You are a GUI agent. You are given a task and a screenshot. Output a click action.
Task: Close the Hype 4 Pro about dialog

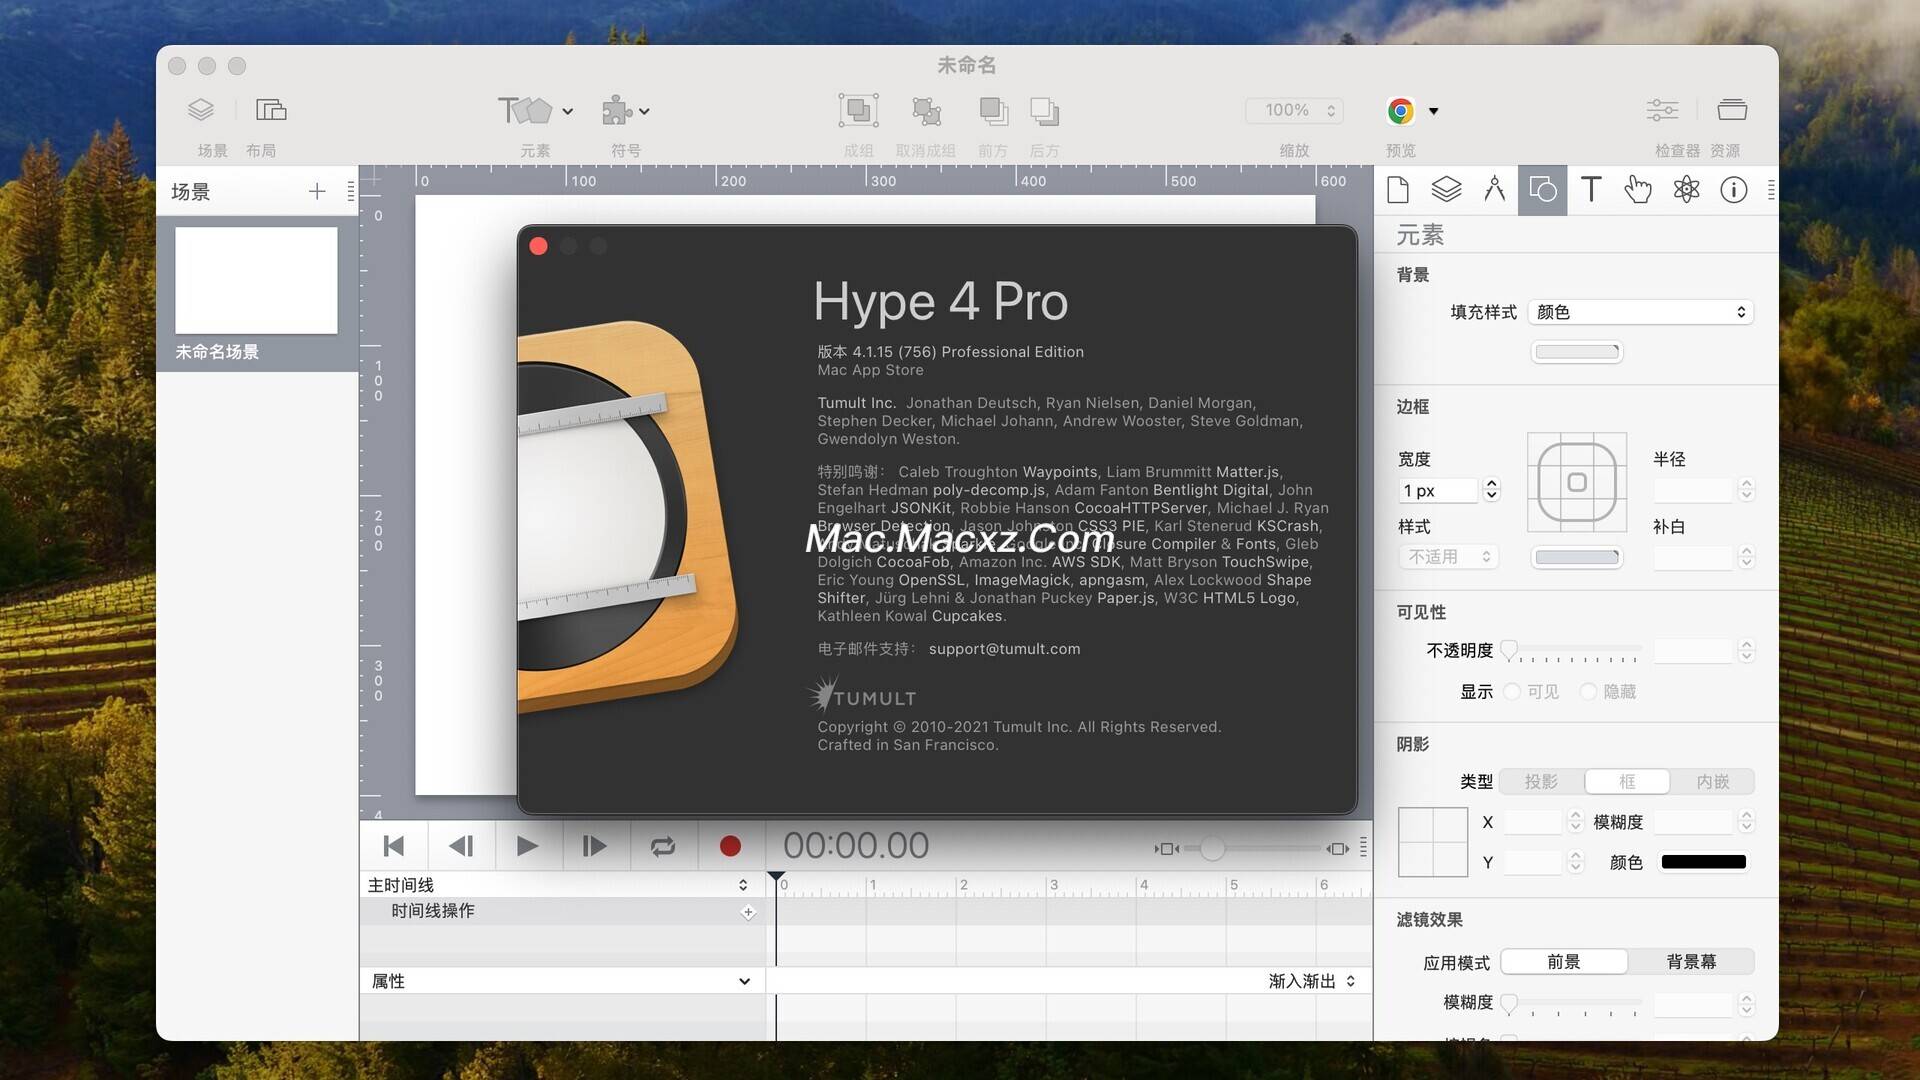538,246
